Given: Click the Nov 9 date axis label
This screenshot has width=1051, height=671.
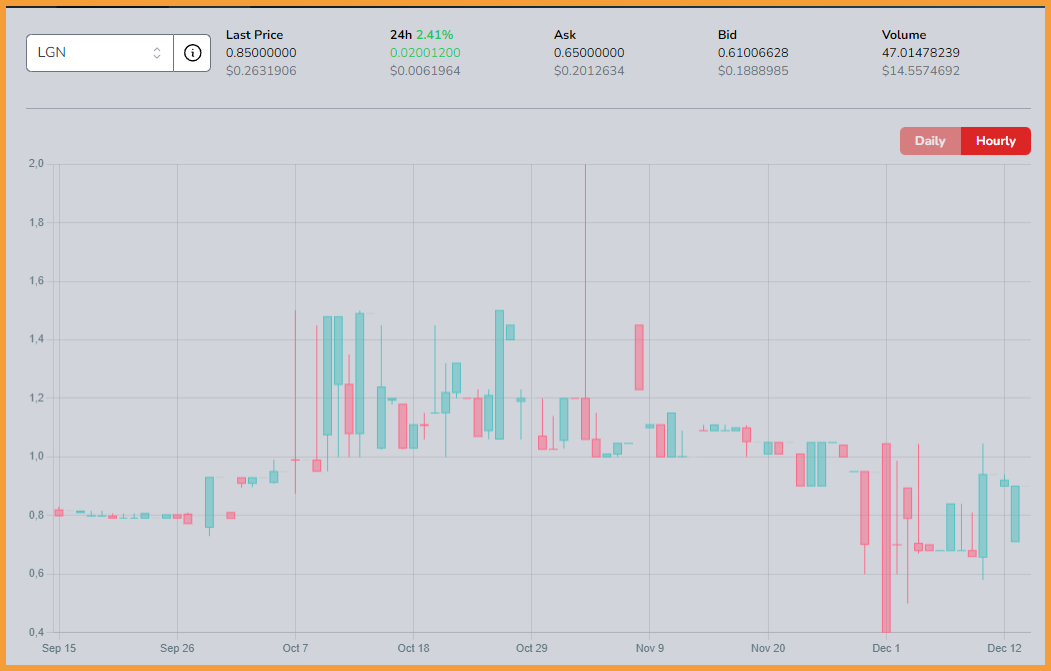Looking at the screenshot, I should (650, 648).
